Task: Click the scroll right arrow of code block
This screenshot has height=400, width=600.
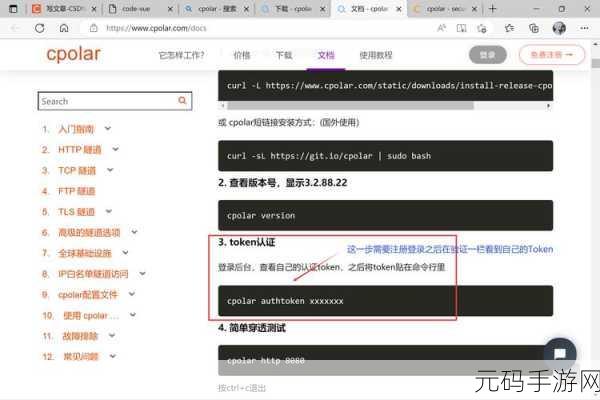Action: pyautogui.click(x=548, y=106)
